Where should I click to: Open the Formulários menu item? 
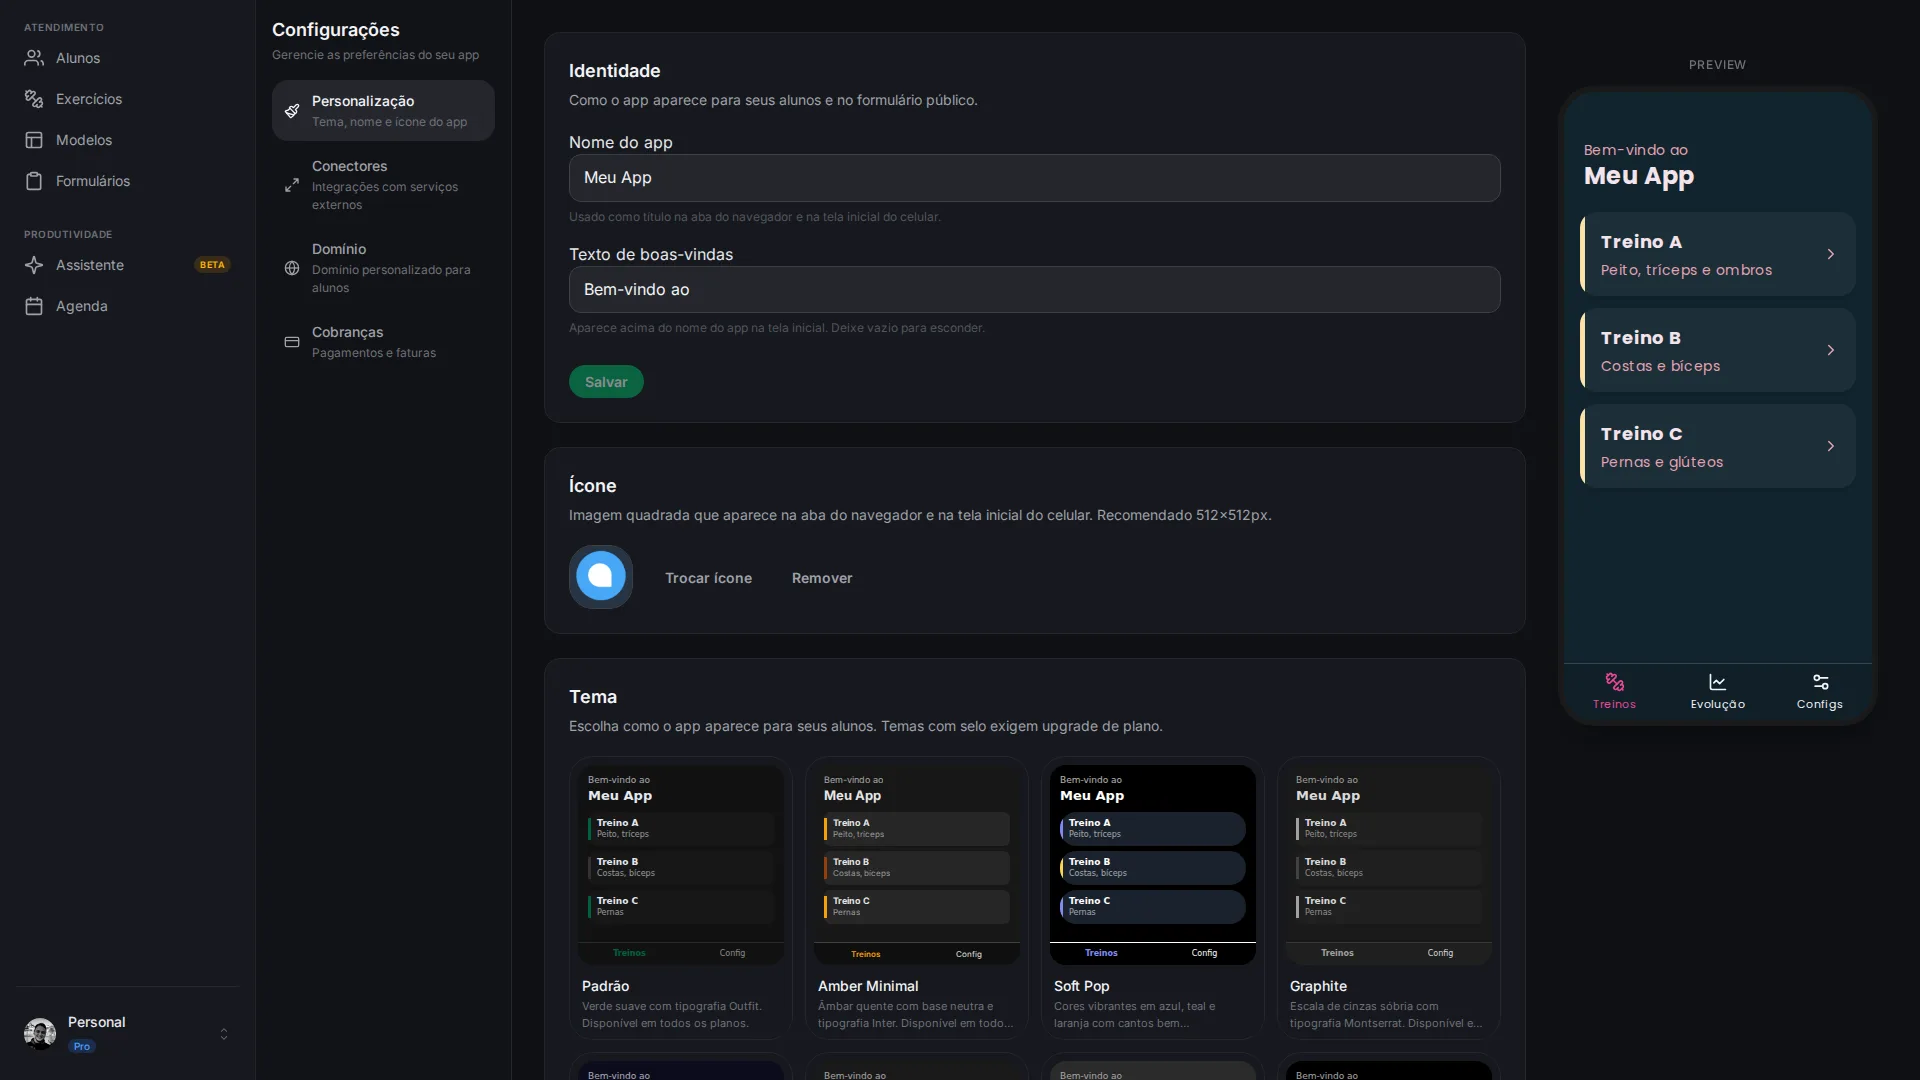128,181
